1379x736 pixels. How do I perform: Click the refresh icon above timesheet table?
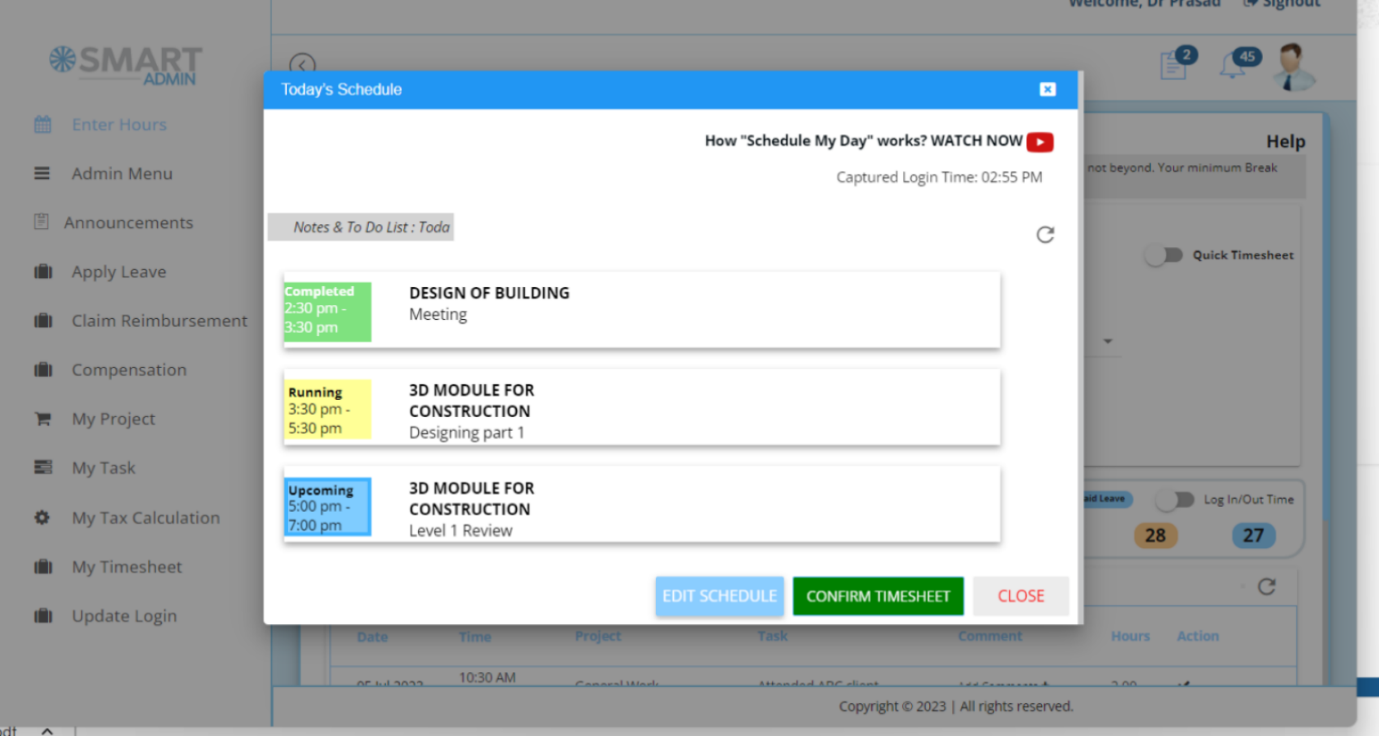[1266, 587]
